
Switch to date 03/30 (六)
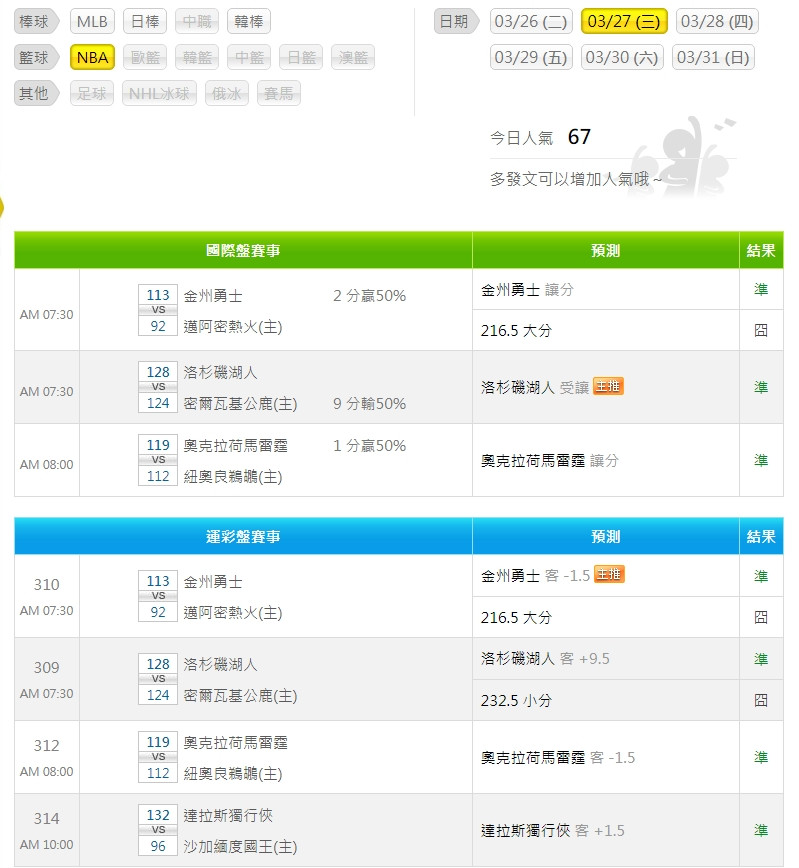pos(622,58)
